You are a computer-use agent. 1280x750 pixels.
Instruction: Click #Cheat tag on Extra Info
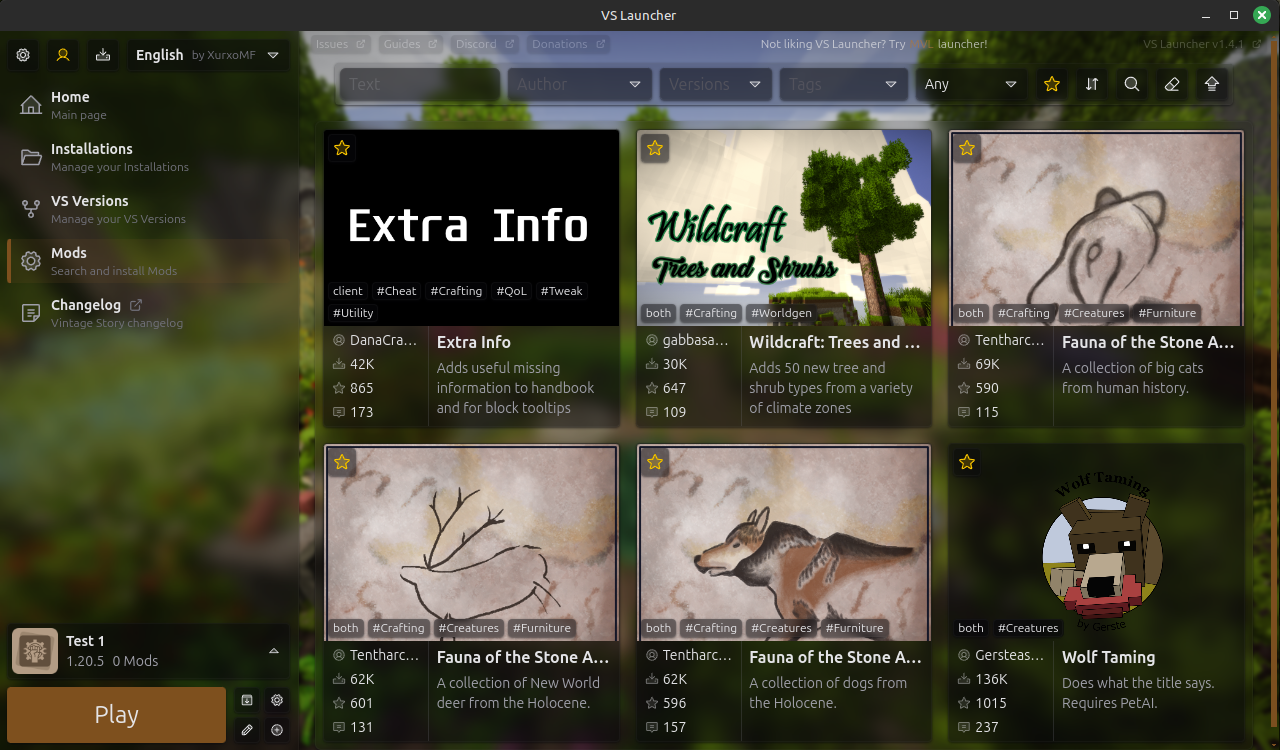pyautogui.click(x=396, y=291)
